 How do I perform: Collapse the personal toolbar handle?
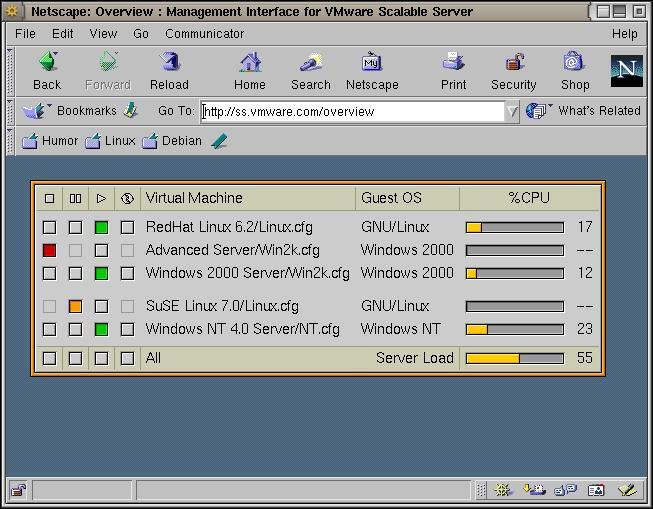click(x=10, y=141)
